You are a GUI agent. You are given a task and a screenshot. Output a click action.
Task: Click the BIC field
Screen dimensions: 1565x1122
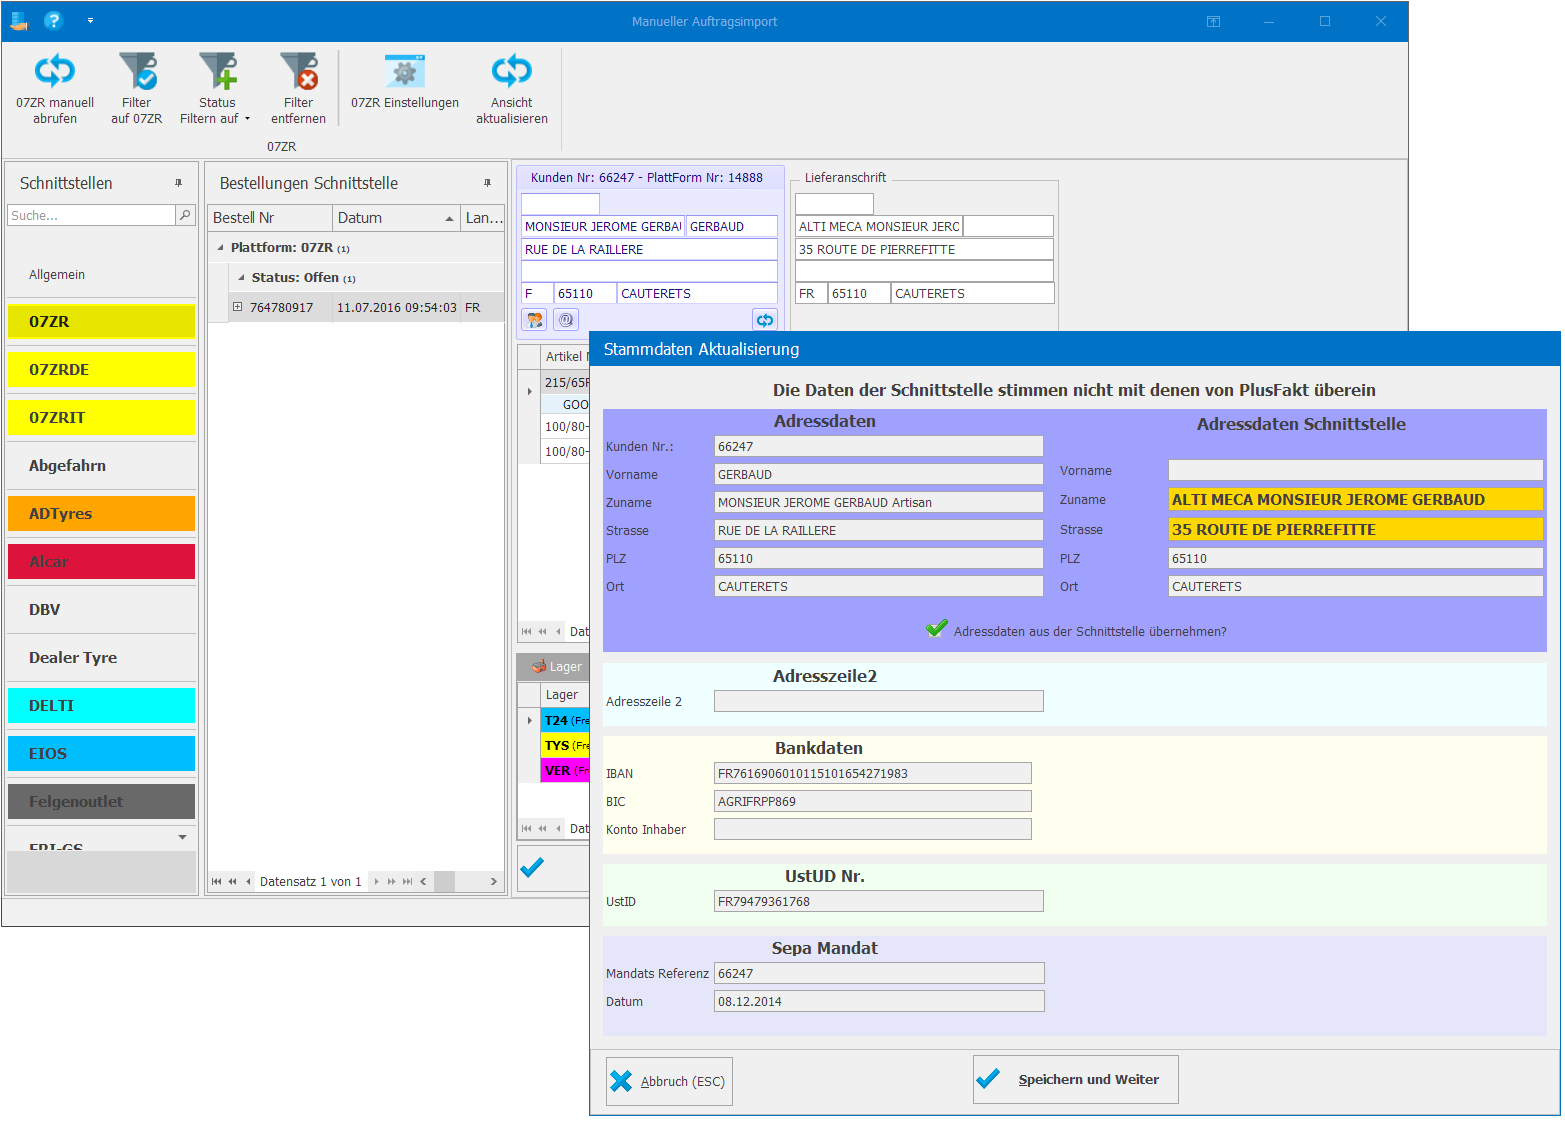872,801
